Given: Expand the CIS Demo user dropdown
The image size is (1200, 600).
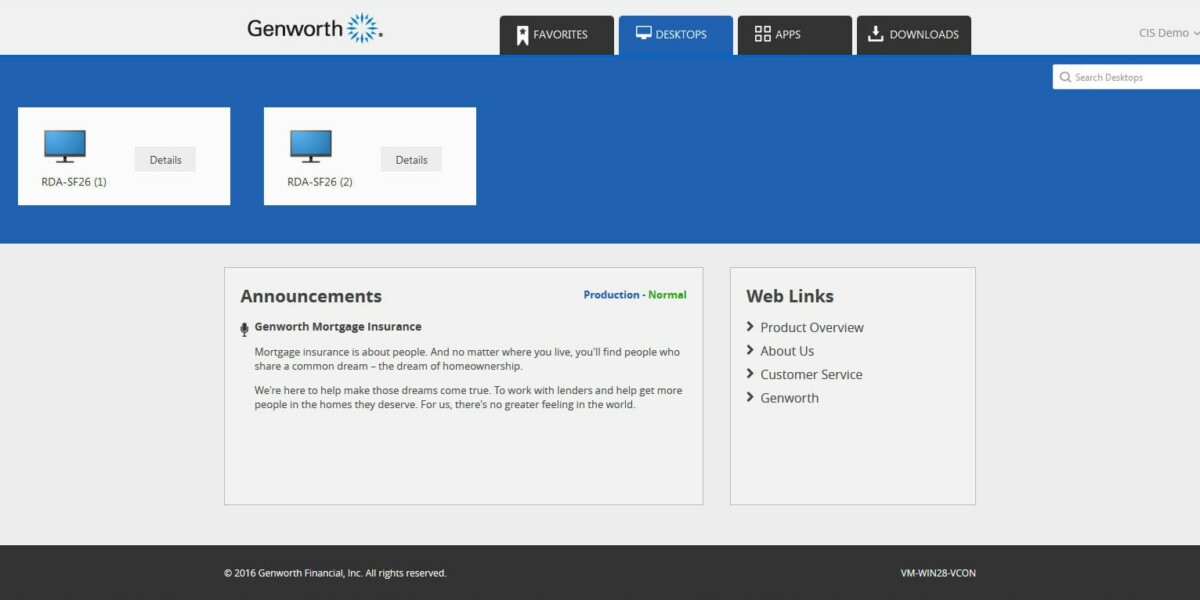Looking at the screenshot, I should click(1168, 33).
